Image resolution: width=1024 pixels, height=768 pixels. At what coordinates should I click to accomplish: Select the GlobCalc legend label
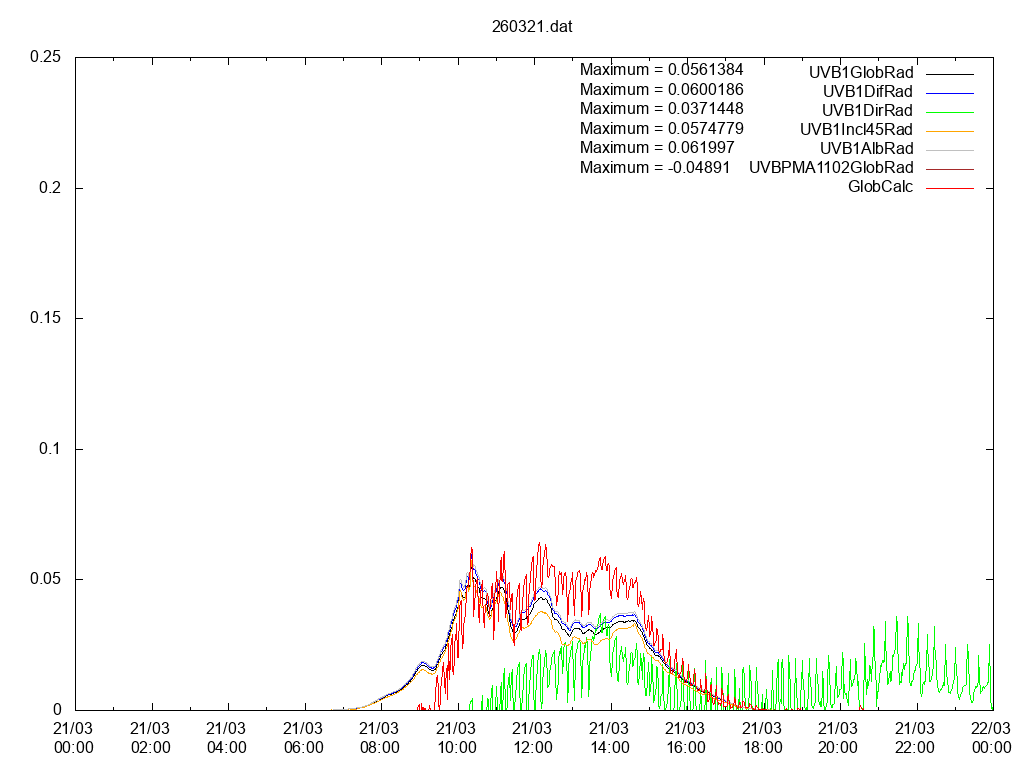[880, 186]
